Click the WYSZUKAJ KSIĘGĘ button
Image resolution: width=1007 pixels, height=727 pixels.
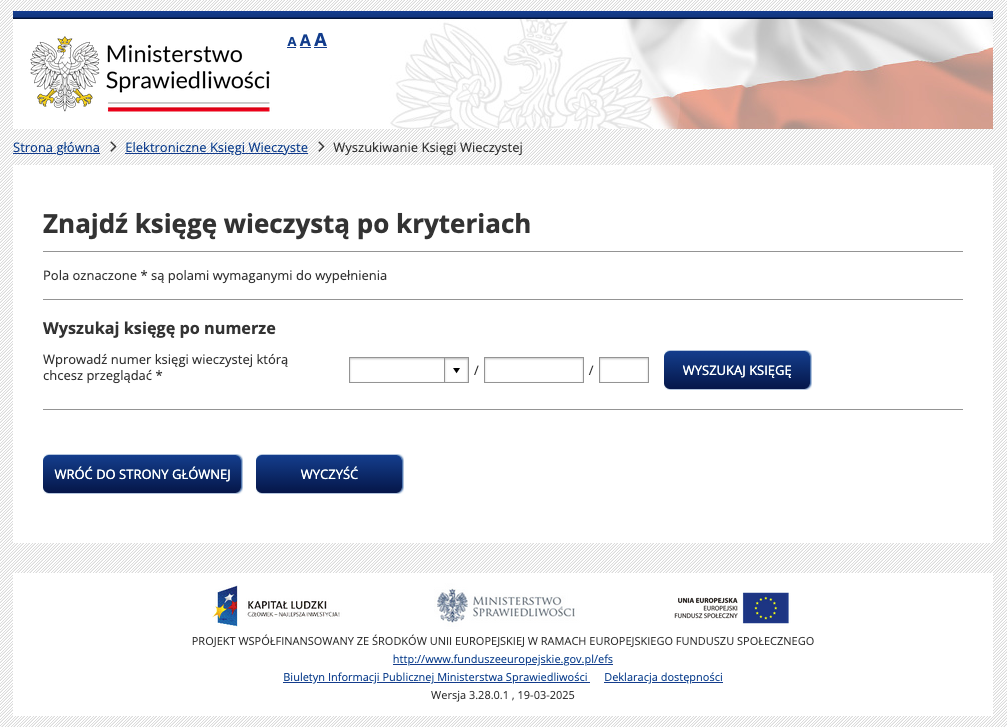(x=737, y=370)
